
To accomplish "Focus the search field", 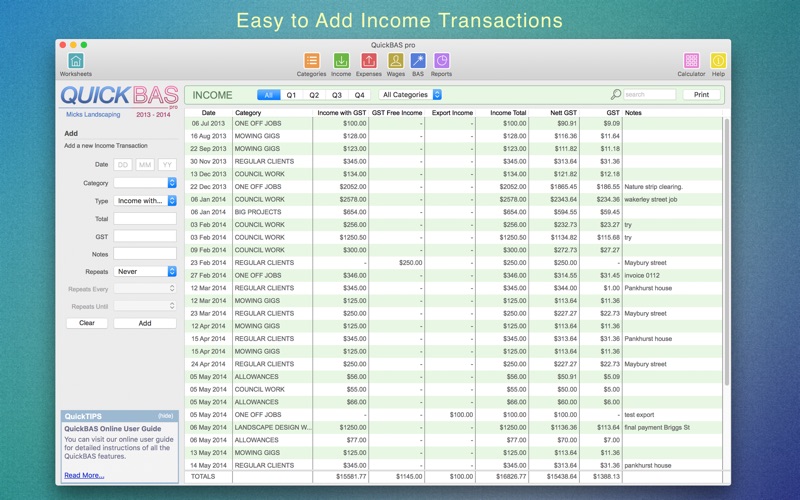I will coord(649,94).
